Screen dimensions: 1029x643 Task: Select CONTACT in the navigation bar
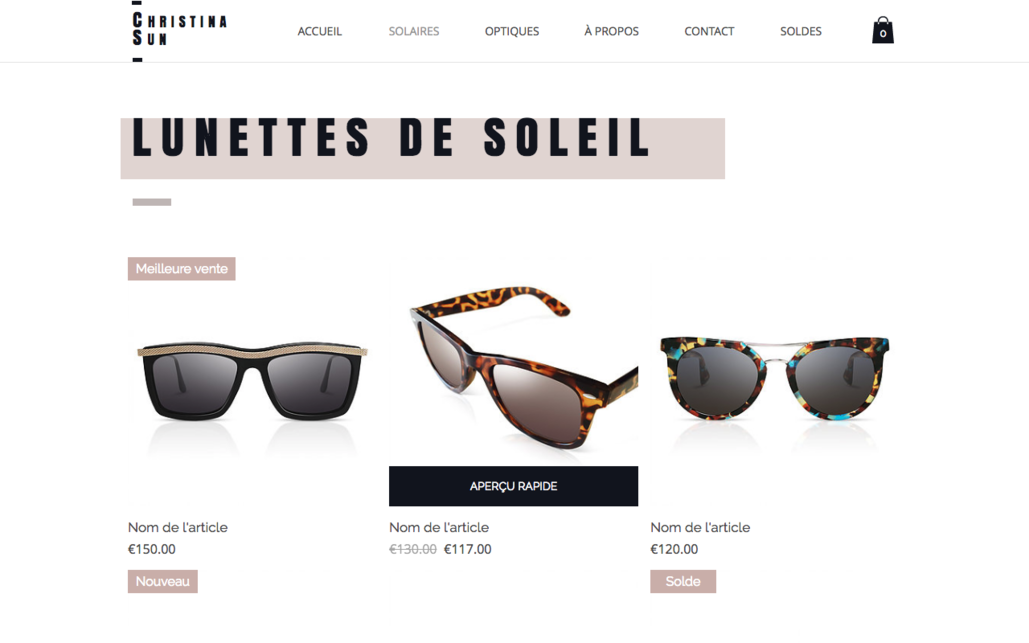tap(709, 31)
